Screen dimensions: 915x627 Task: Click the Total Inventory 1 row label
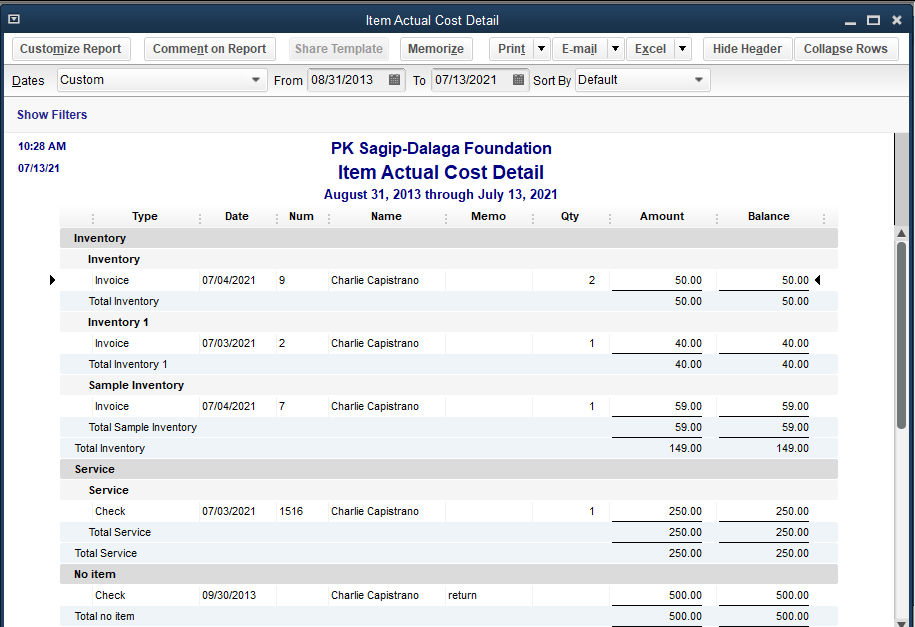(x=128, y=364)
